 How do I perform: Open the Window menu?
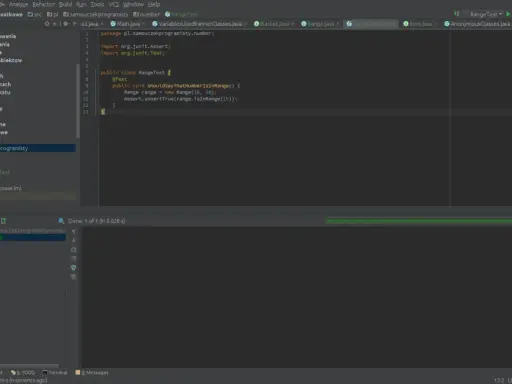[x=133, y=4]
